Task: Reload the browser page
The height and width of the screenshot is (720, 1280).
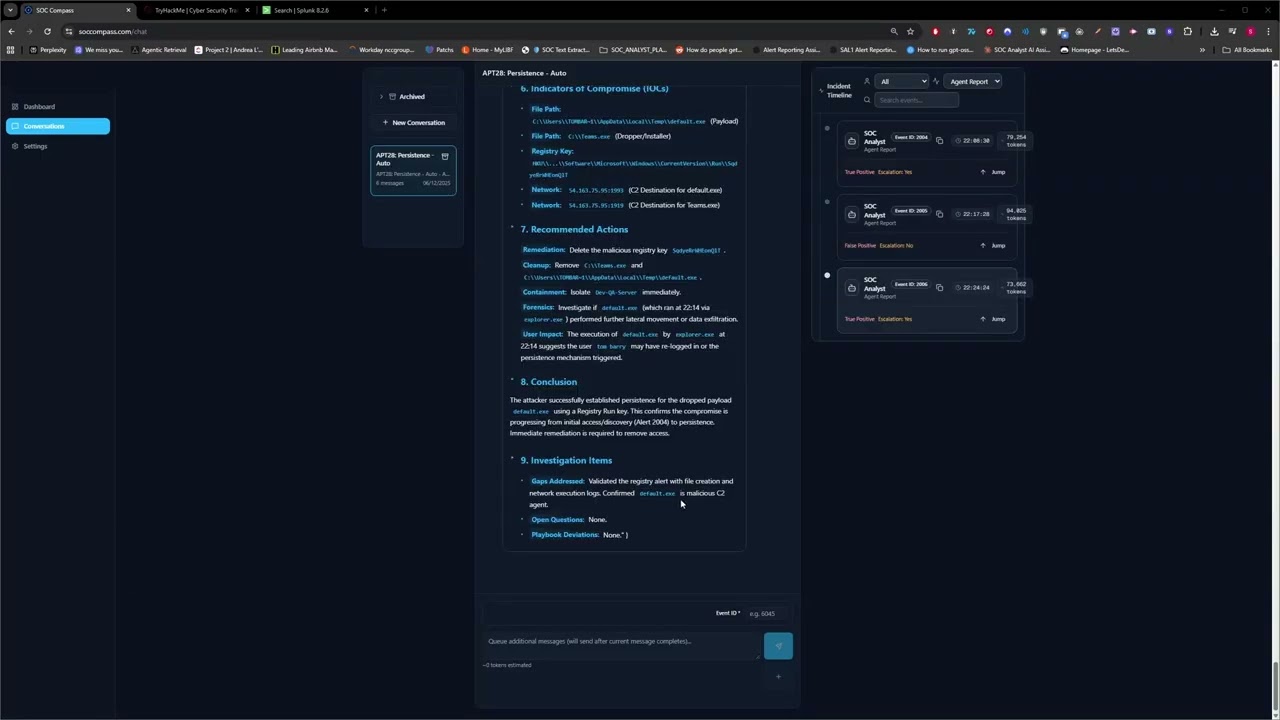Action: (47, 31)
